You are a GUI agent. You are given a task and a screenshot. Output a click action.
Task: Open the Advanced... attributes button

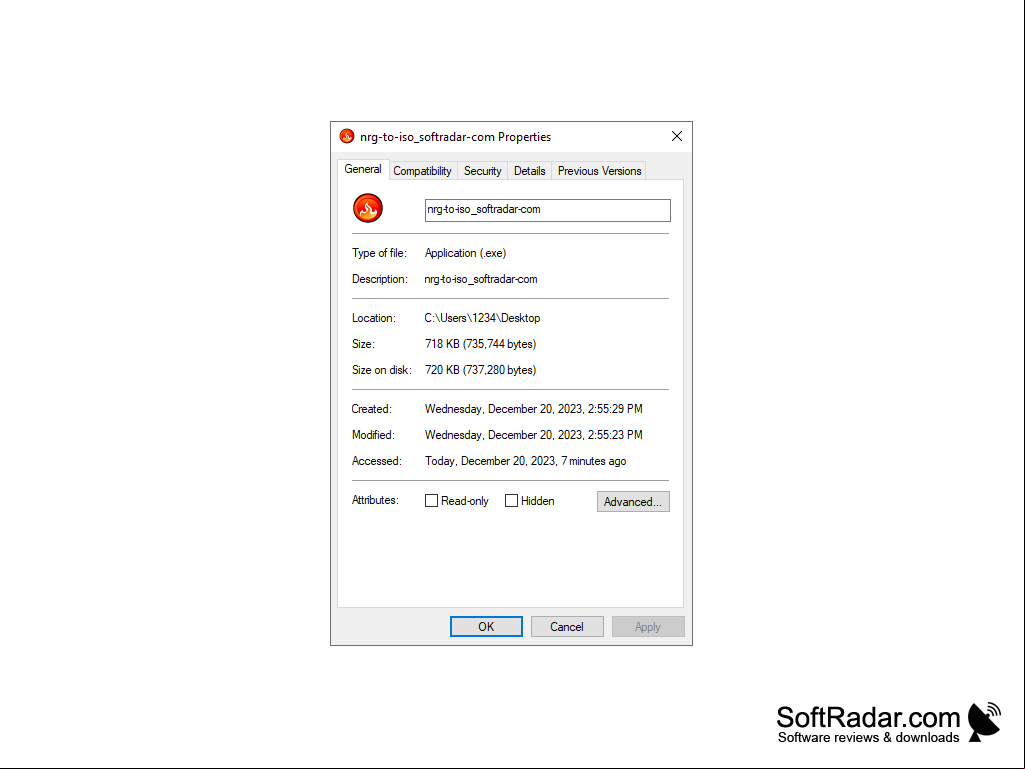coord(633,502)
